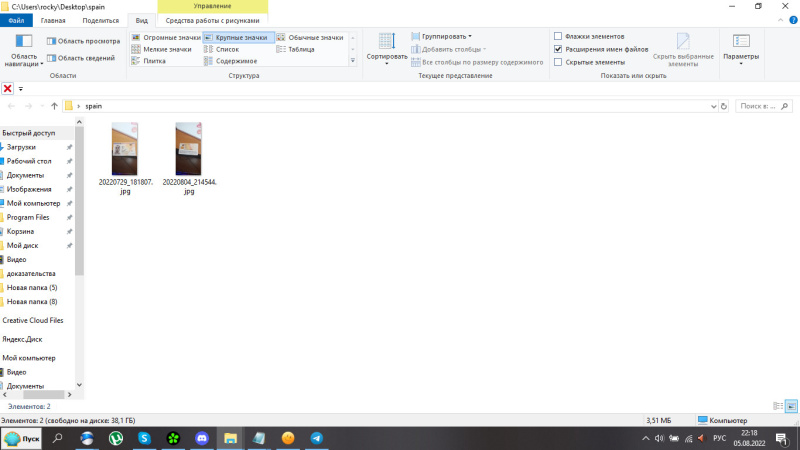Image resolution: width=800 pixels, height=450 pixels.
Task: Open Параметры (Options) icon in ribbon
Action: point(741,45)
